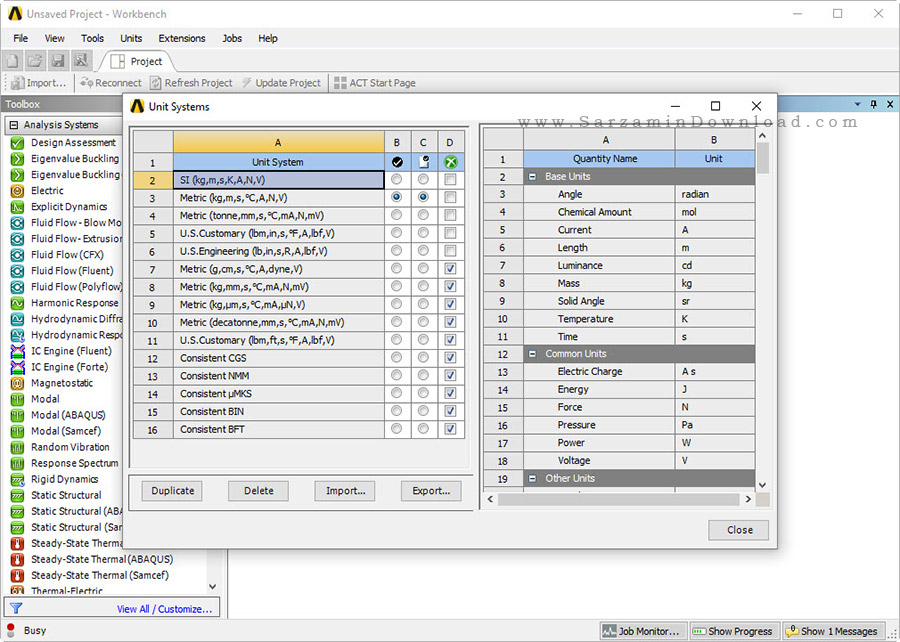Click the Save project disk icon
The width and height of the screenshot is (900, 642).
[57, 61]
